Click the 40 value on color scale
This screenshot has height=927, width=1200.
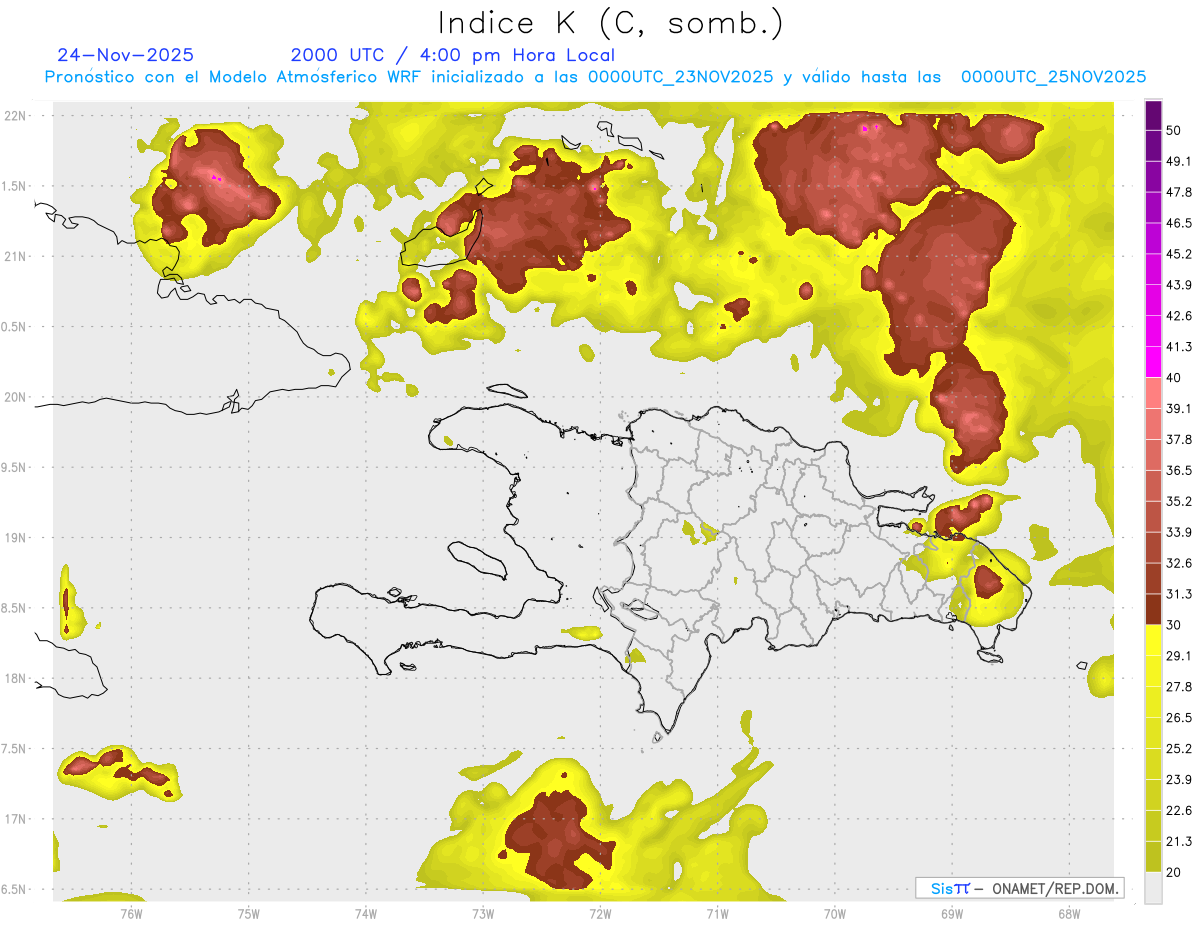point(1175,377)
